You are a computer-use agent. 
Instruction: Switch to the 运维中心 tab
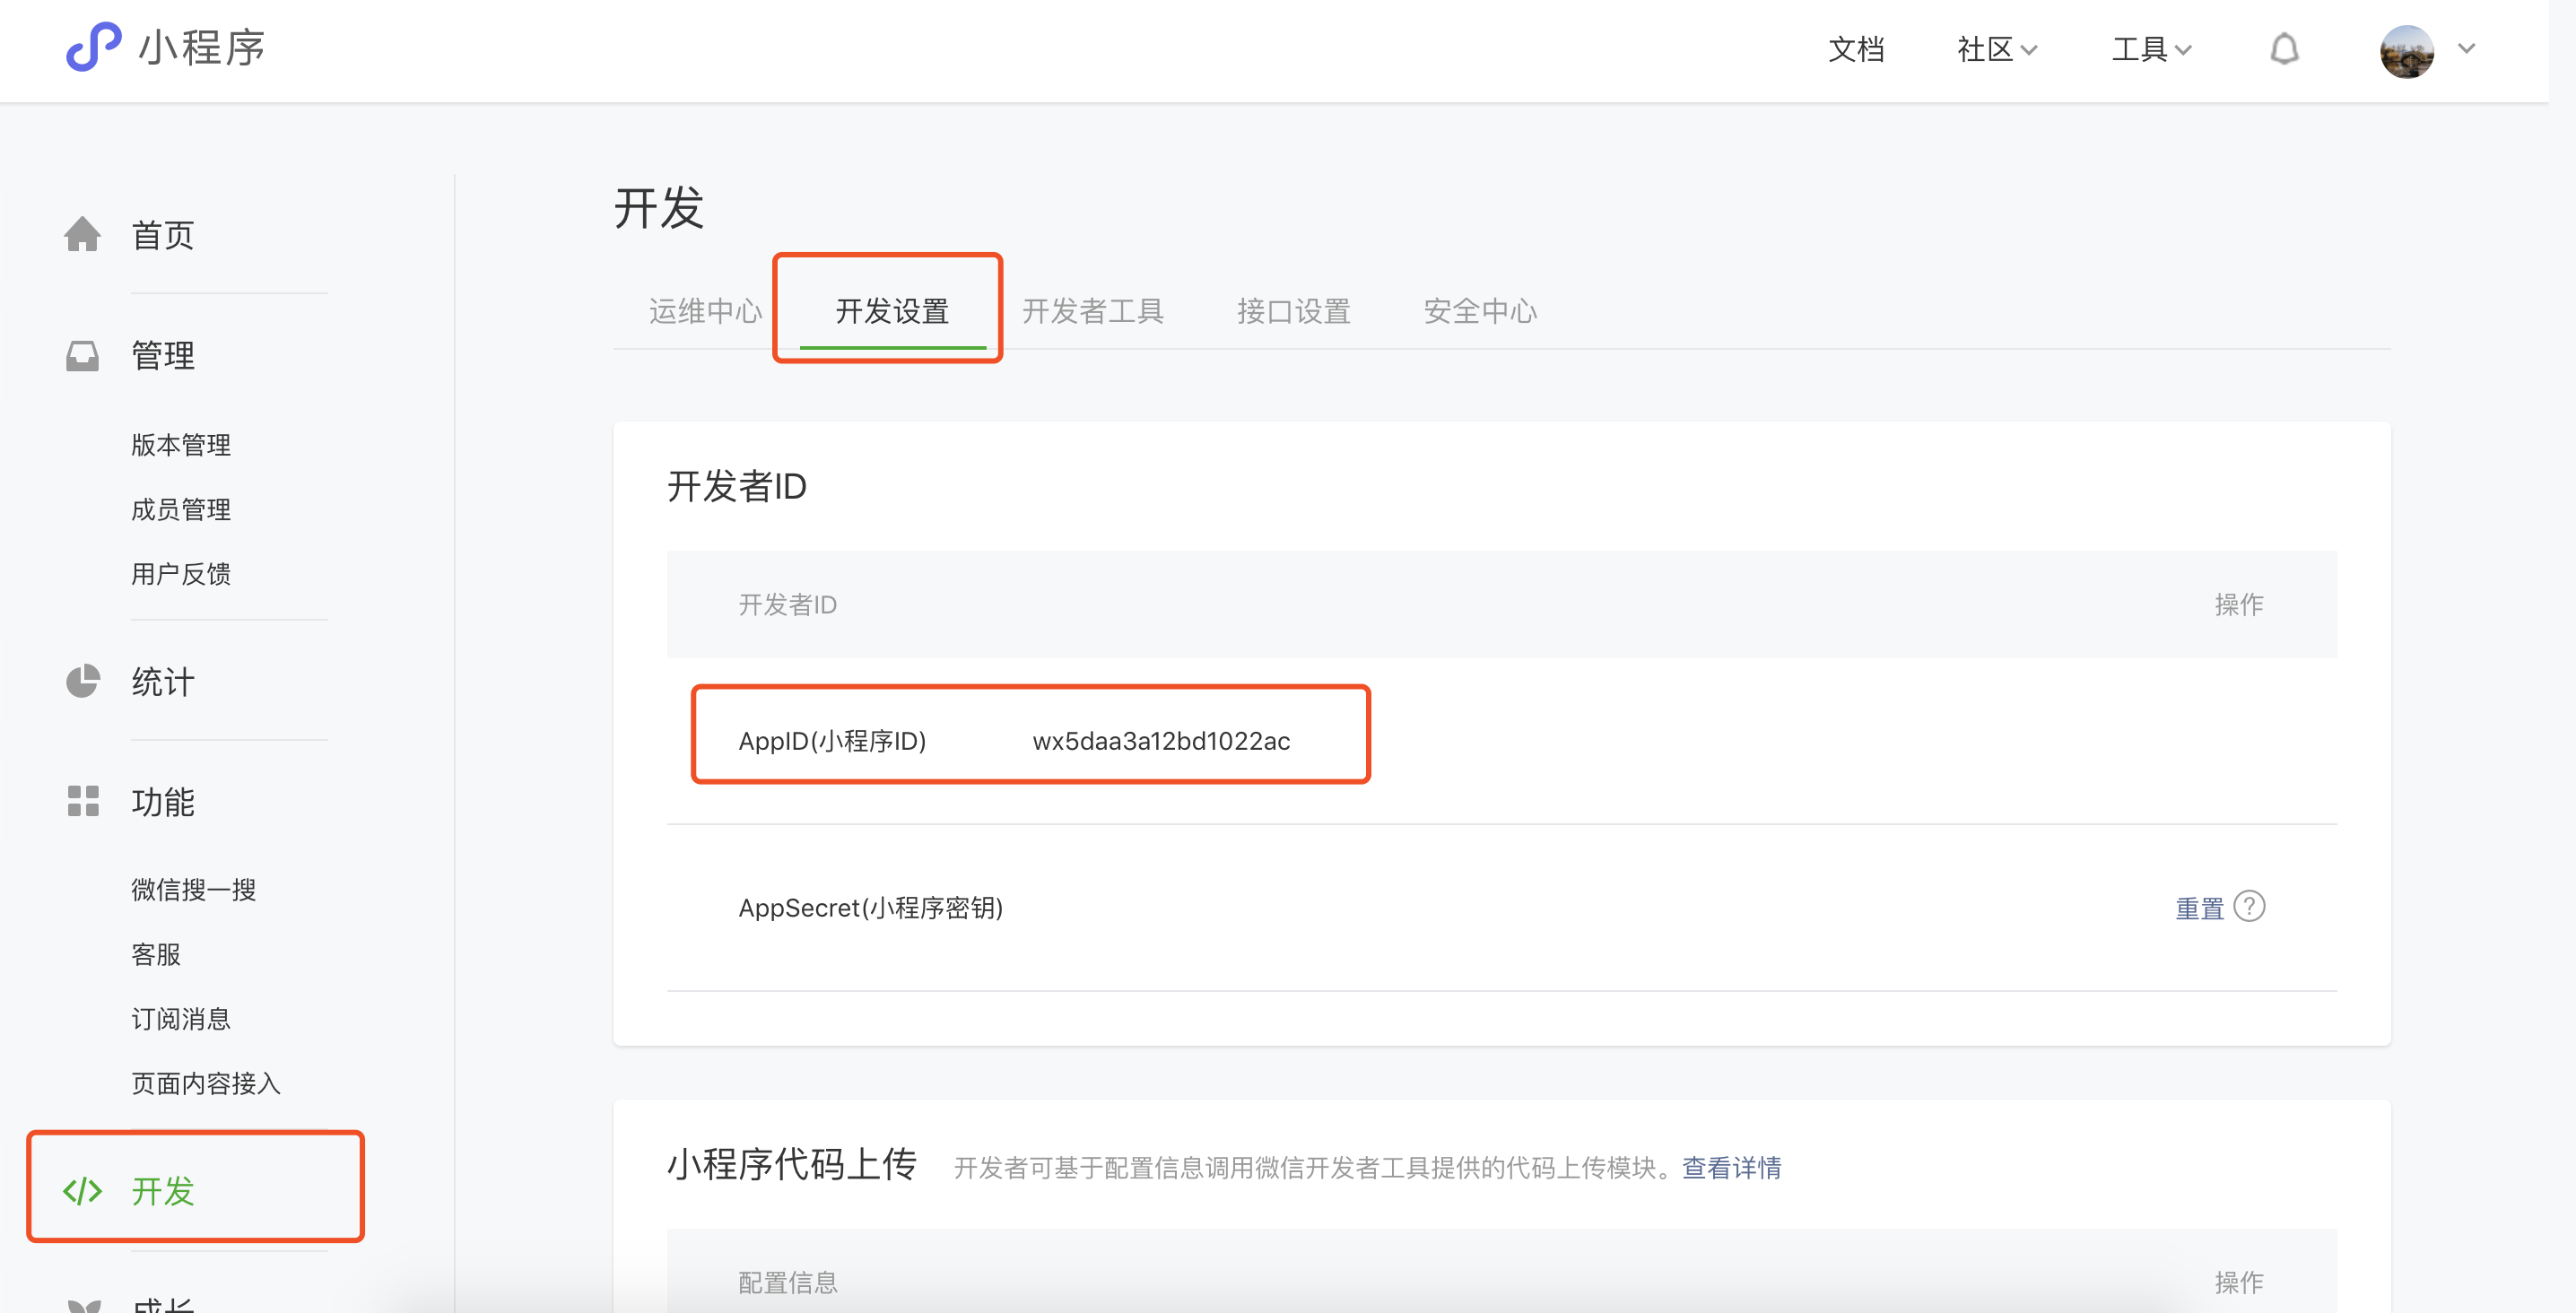pyautogui.click(x=705, y=311)
